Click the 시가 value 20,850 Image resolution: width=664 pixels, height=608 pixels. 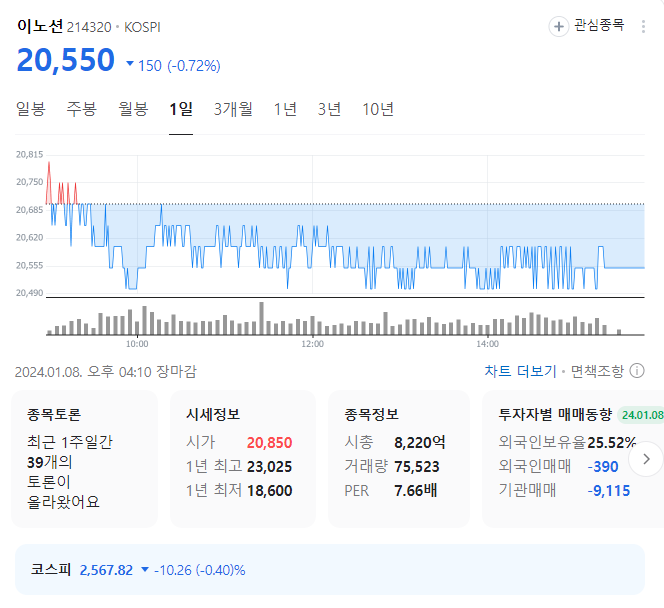coord(269,443)
